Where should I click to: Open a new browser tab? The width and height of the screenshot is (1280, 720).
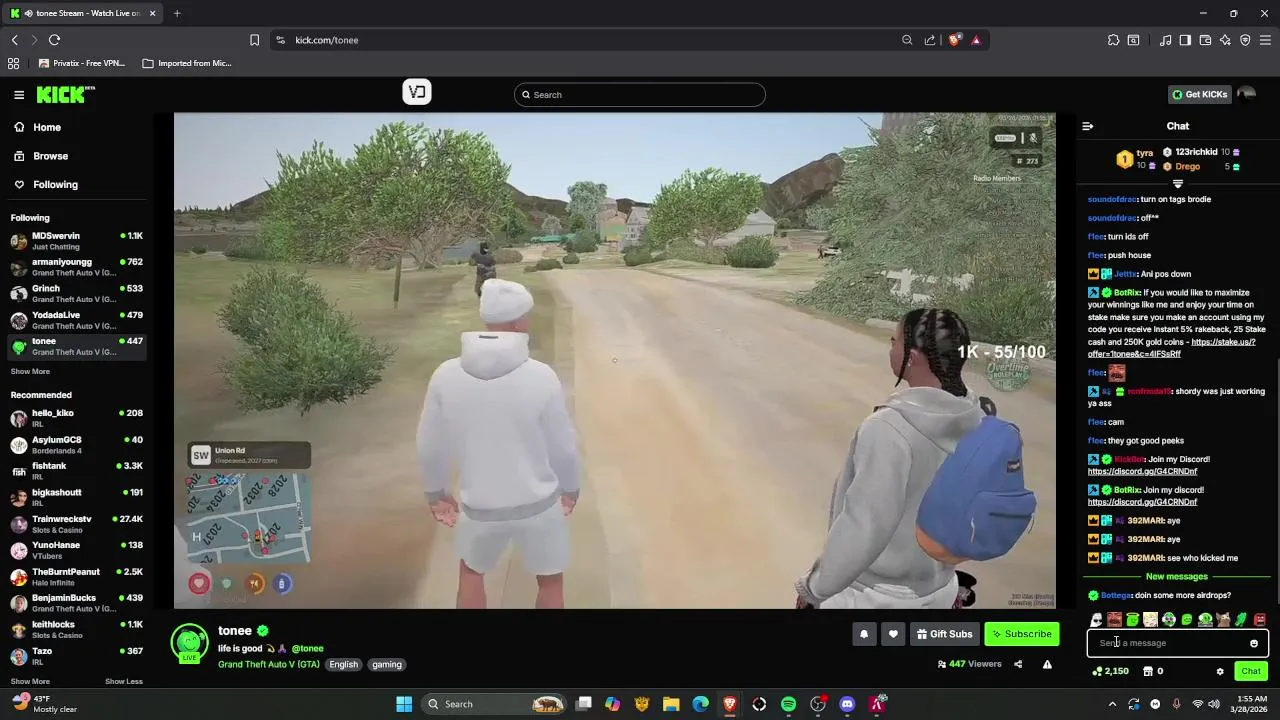click(177, 13)
